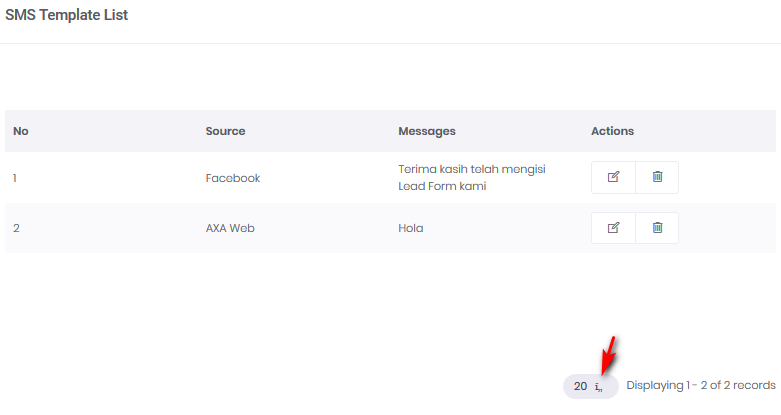Image resolution: width=781 pixels, height=415 pixels.
Task: Click the SMS Template List heading
Action: tap(66, 16)
